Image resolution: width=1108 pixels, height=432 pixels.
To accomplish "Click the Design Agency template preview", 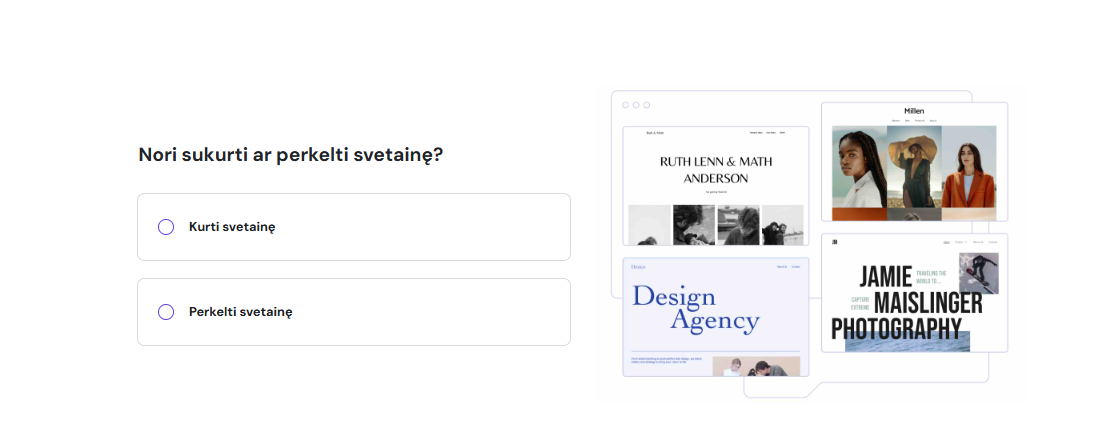I will [x=715, y=316].
